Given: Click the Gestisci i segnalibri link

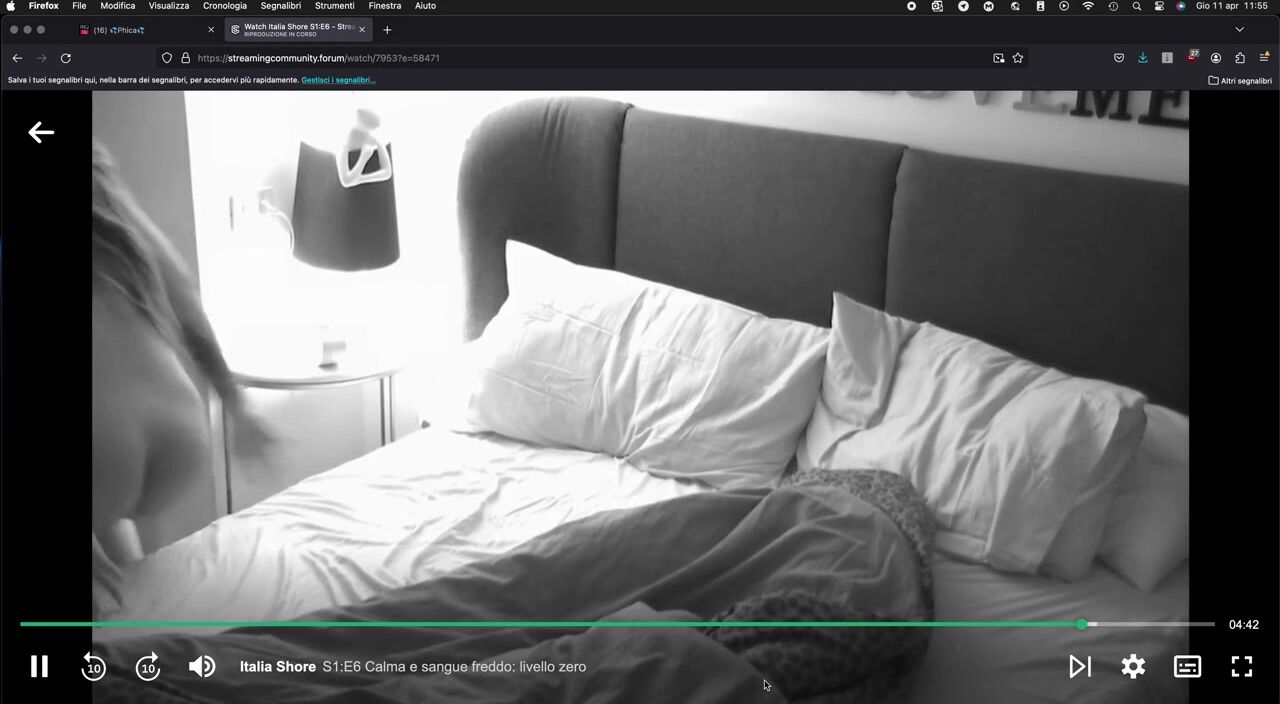Looking at the screenshot, I should pos(338,80).
